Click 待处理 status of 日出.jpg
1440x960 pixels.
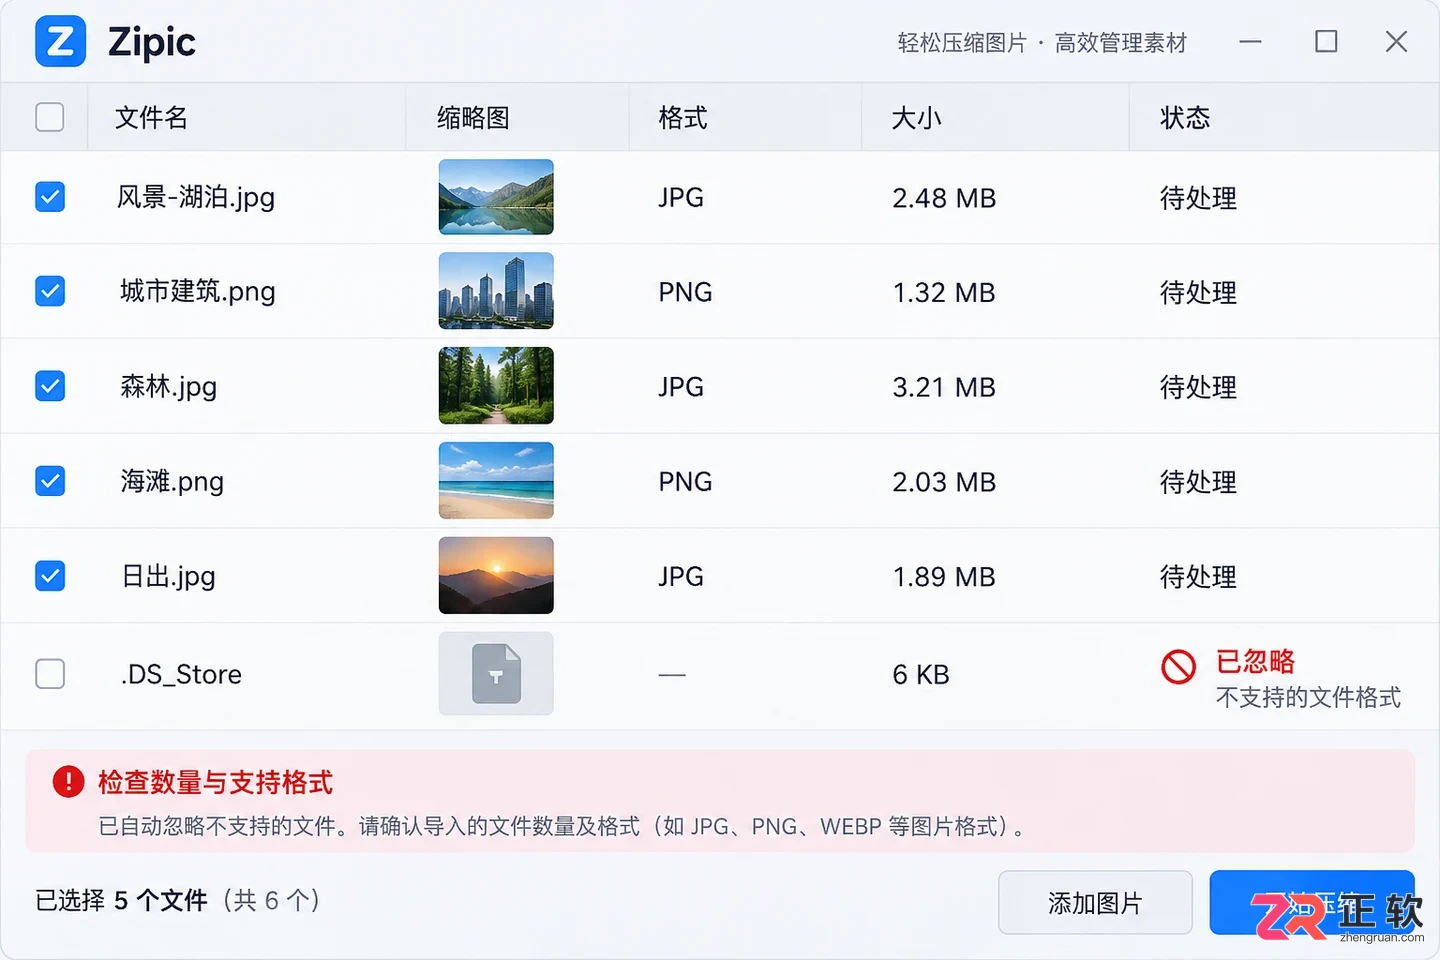pos(1198,577)
